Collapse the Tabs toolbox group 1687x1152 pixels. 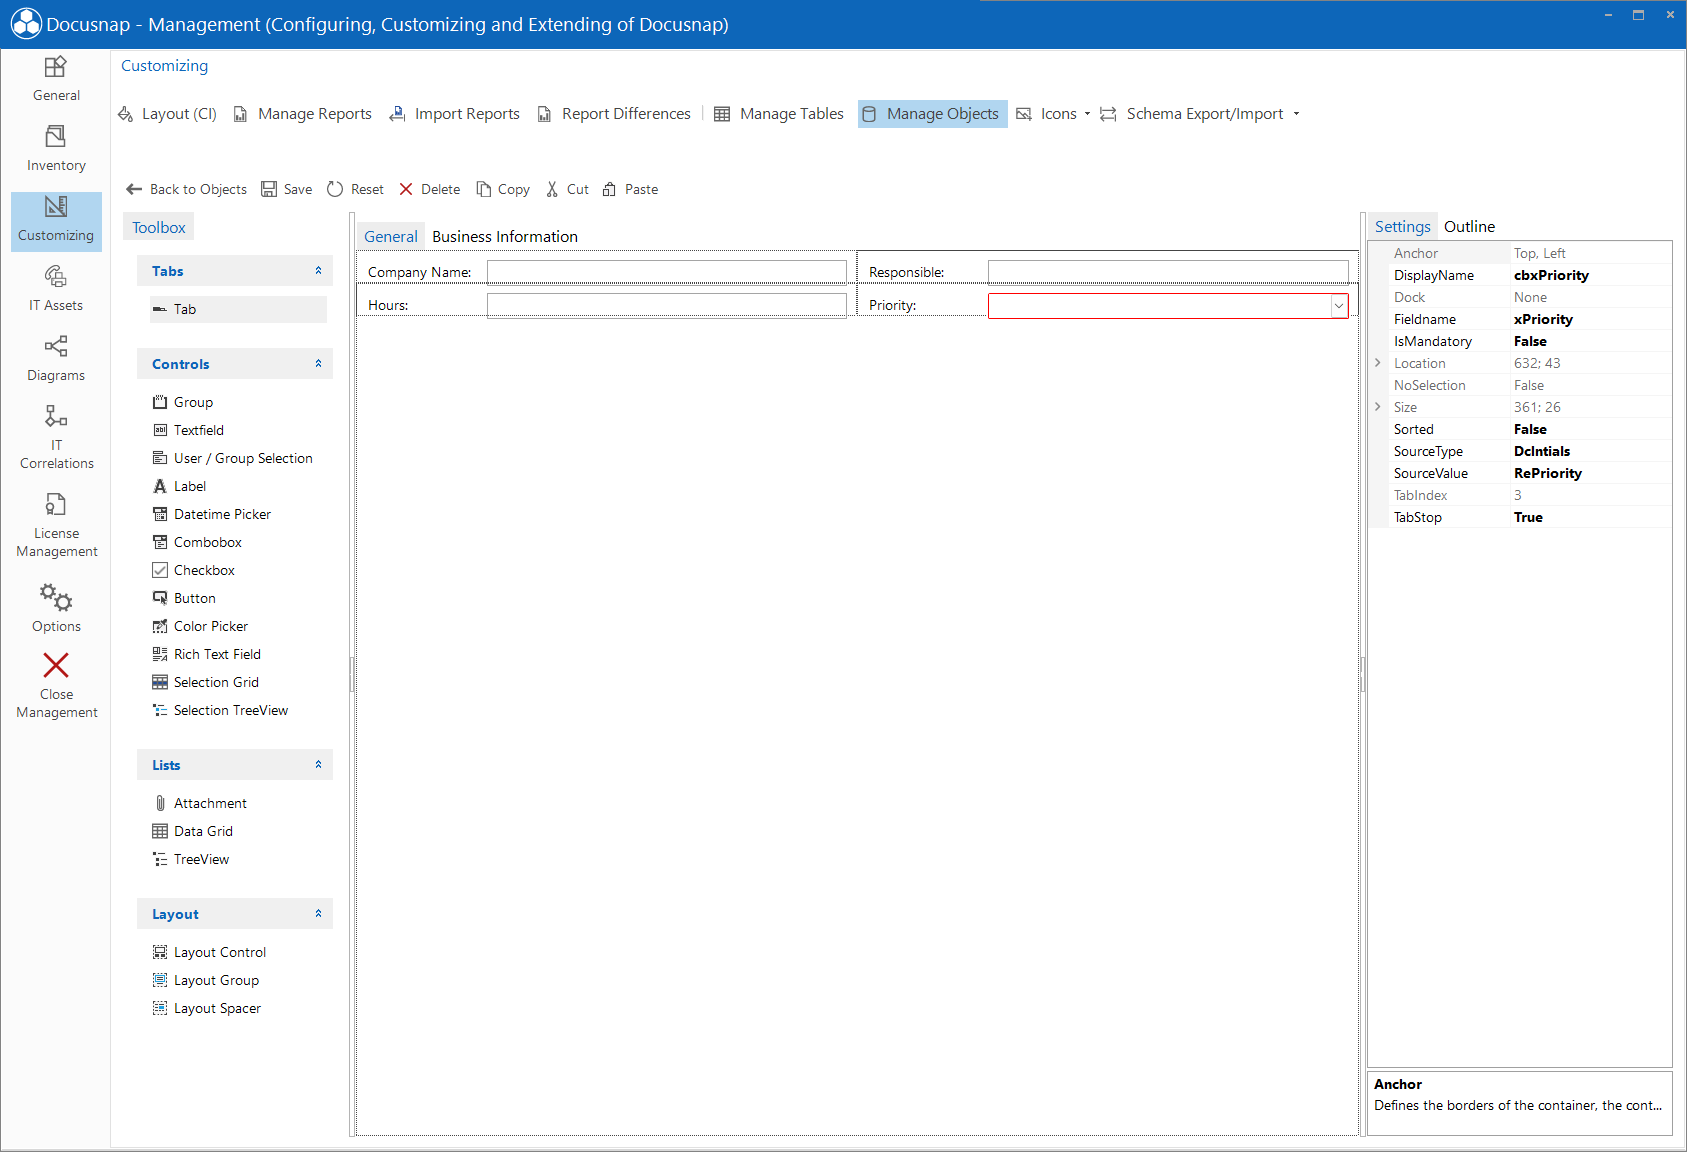(x=318, y=271)
